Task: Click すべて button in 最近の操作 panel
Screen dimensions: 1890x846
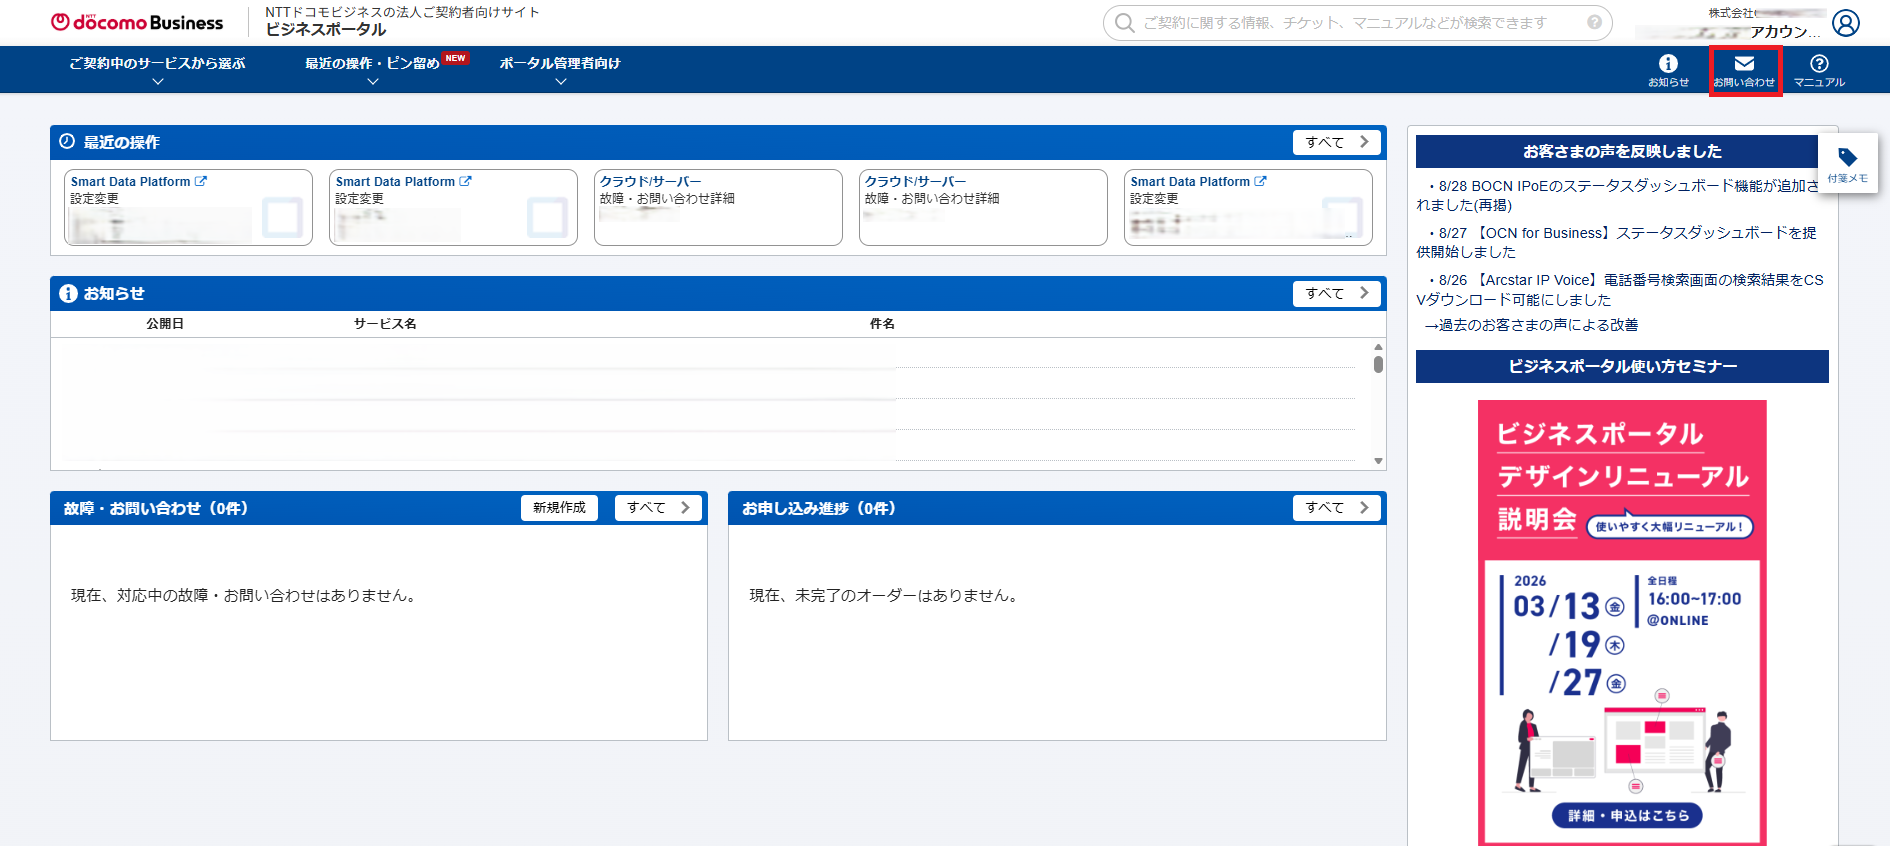Action: coord(1336,142)
